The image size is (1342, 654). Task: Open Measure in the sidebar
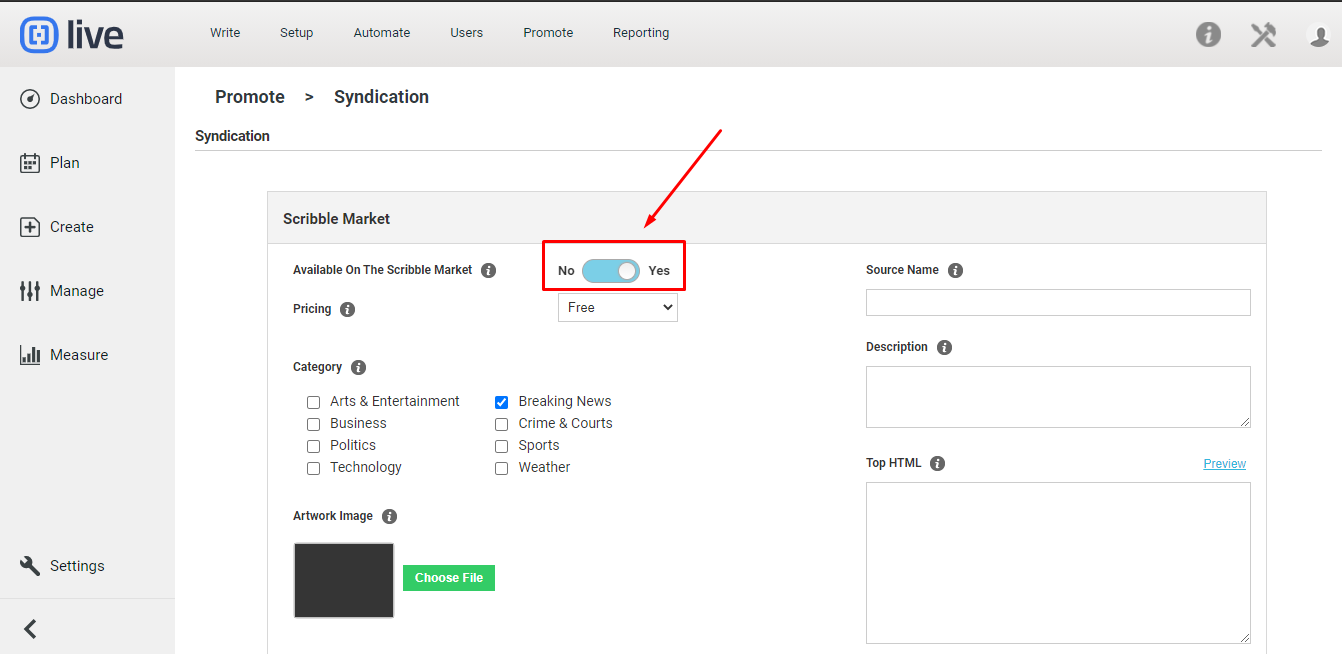click(x=64, y=355)
